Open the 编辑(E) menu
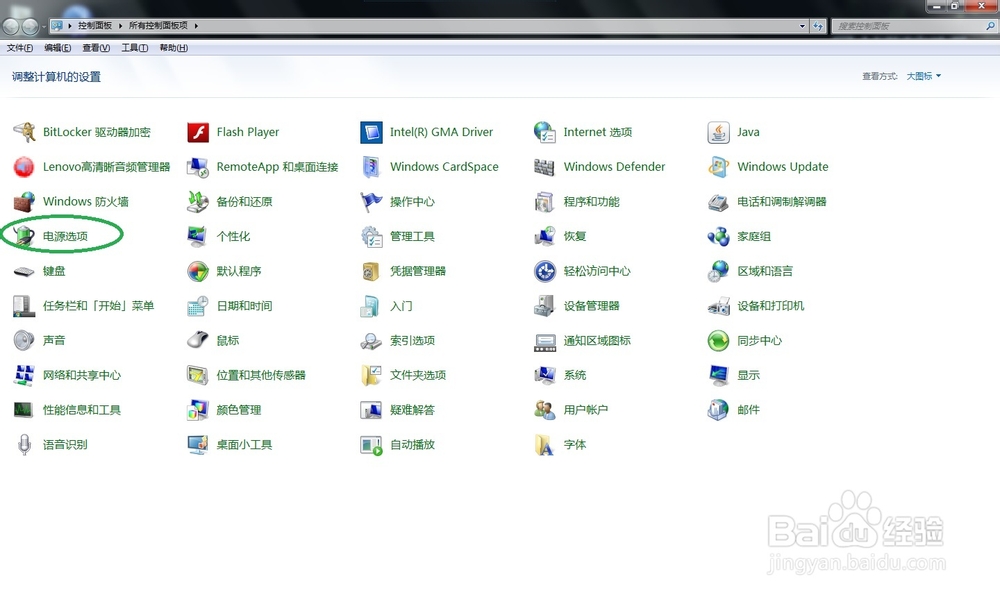 [x=57, y=48]
